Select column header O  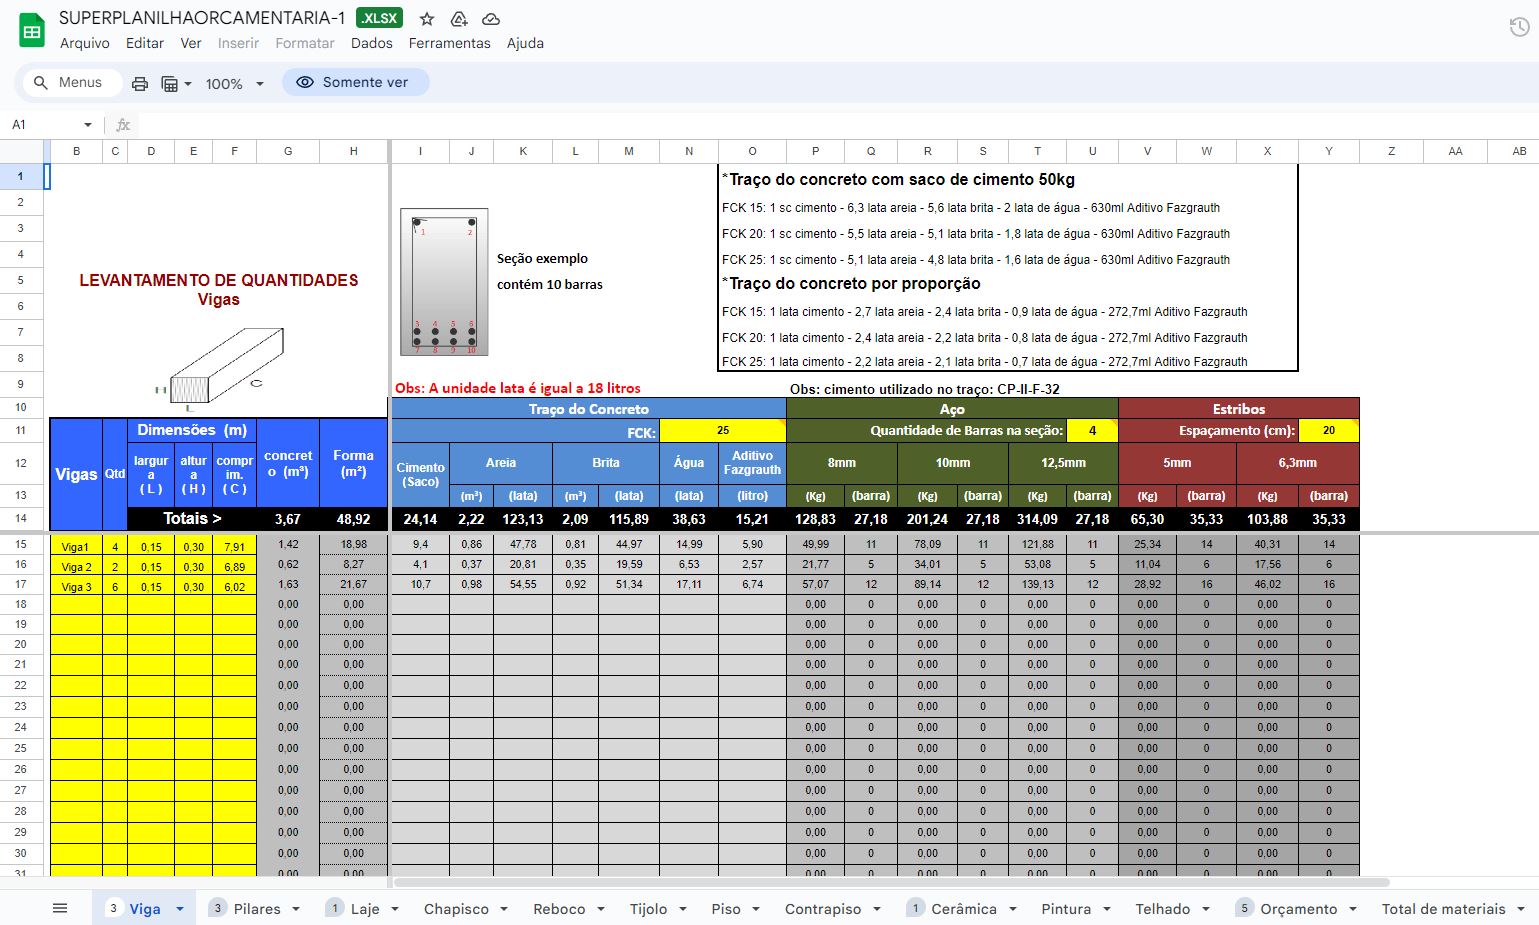click(x=752, y=151)
